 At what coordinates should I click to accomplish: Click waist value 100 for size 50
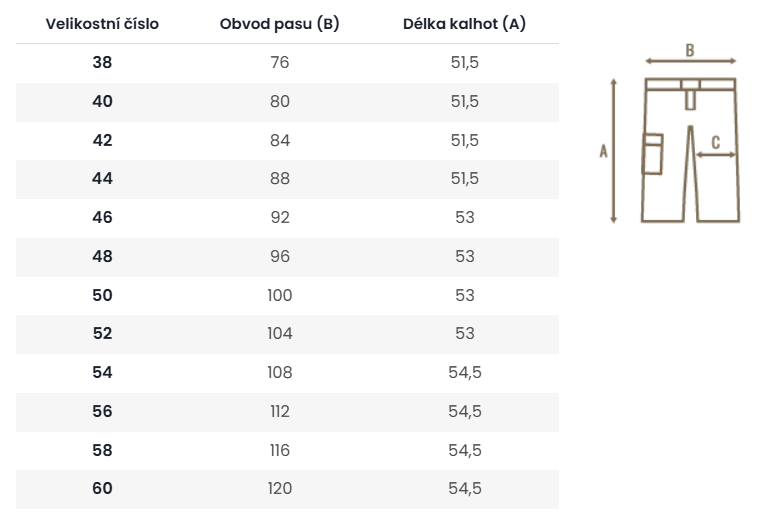tap(280, 295)
